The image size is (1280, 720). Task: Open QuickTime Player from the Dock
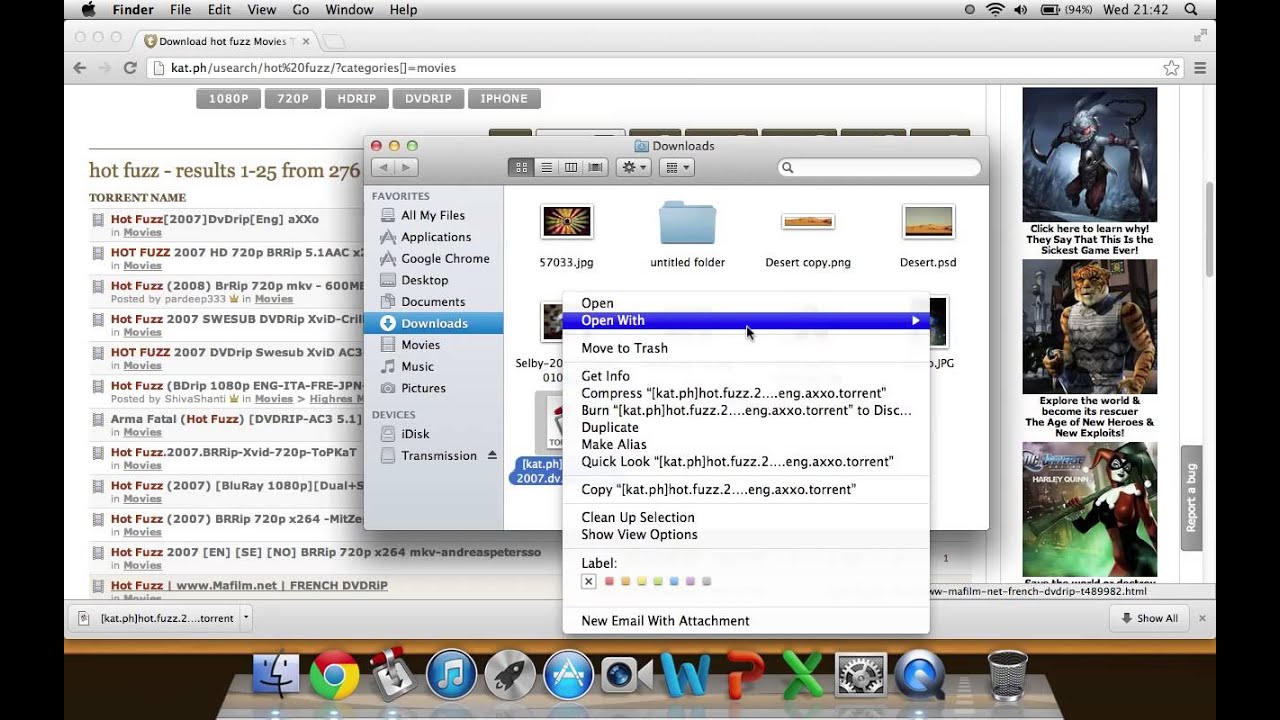click(x=919, y=676)
